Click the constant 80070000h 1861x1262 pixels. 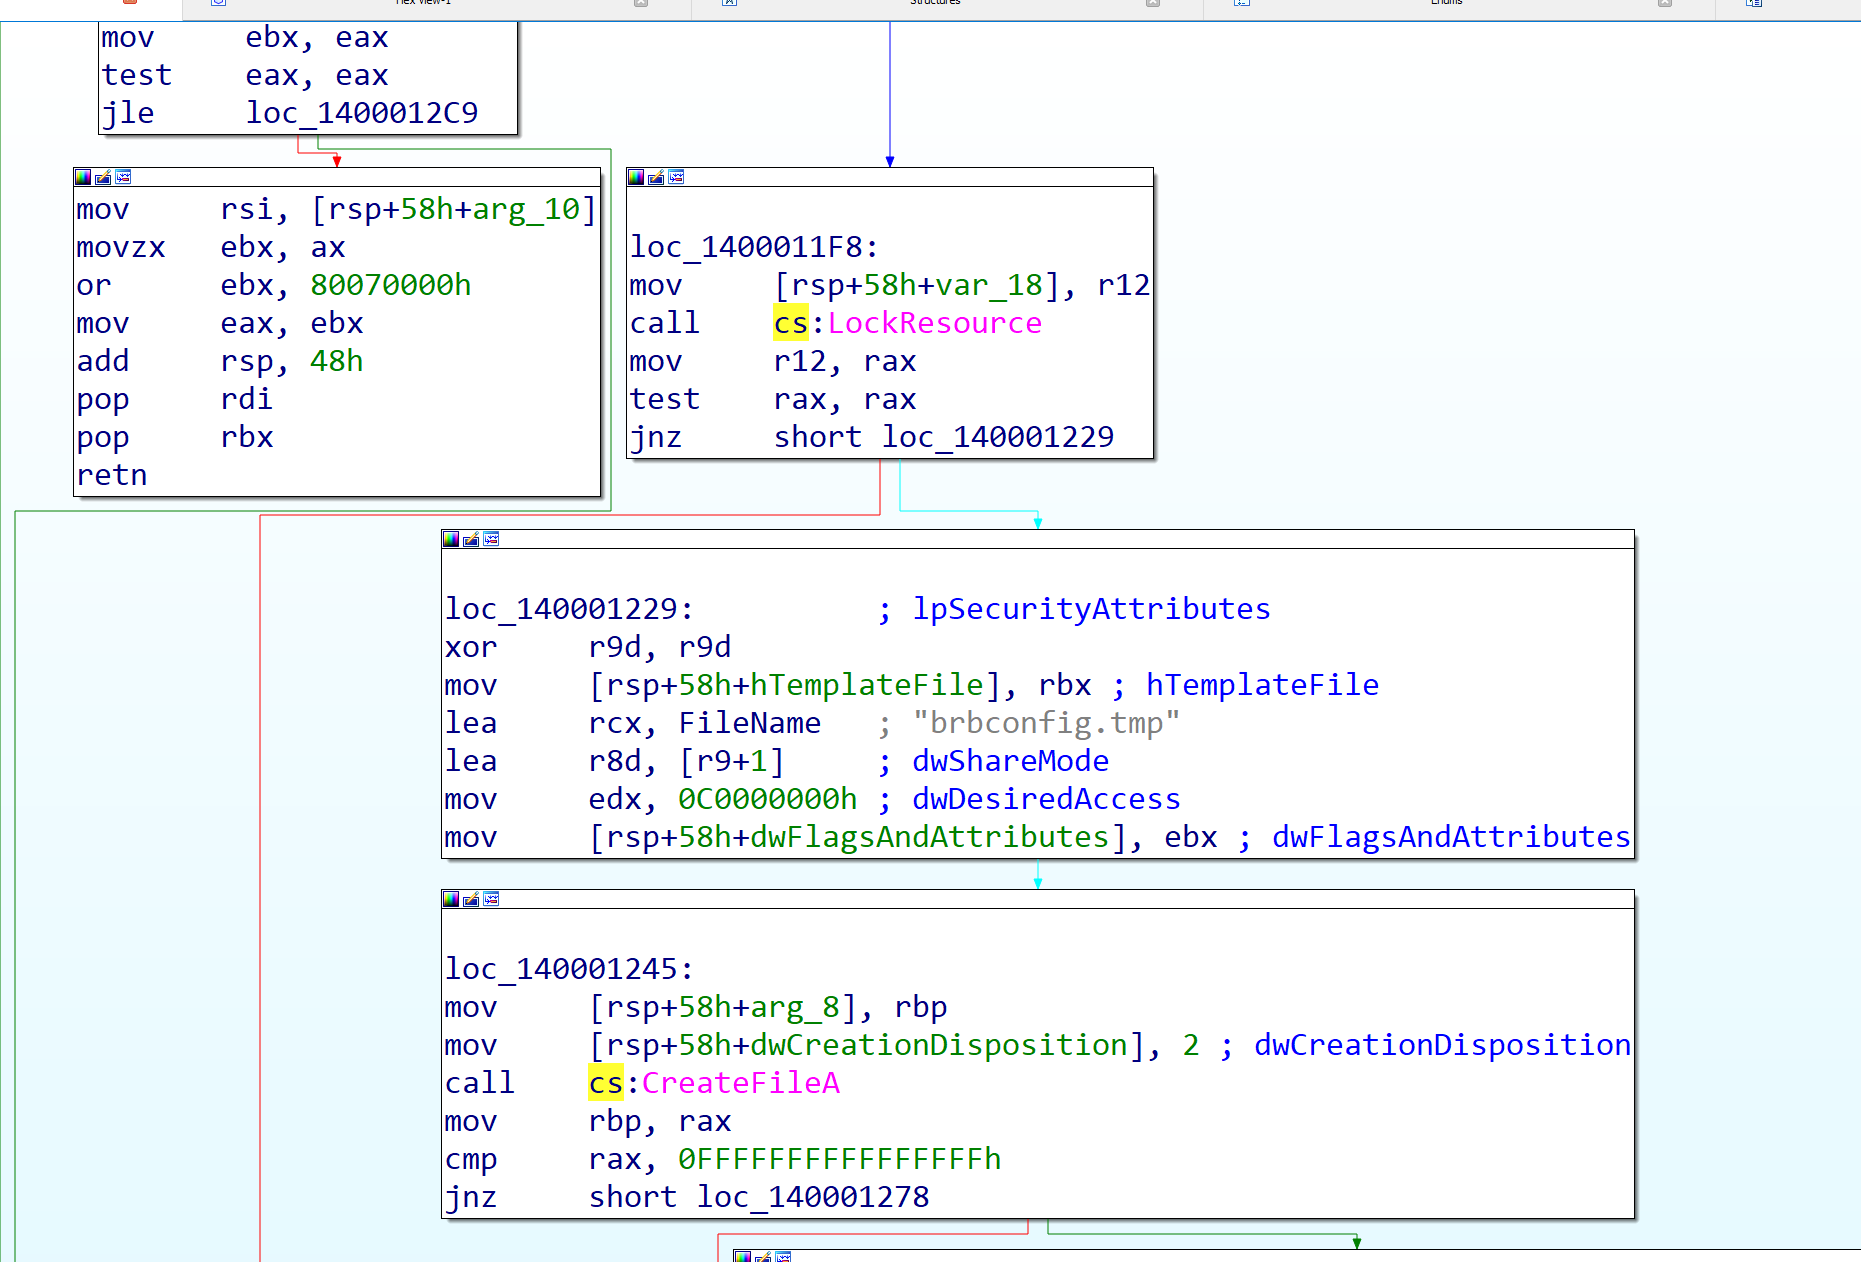390,285
